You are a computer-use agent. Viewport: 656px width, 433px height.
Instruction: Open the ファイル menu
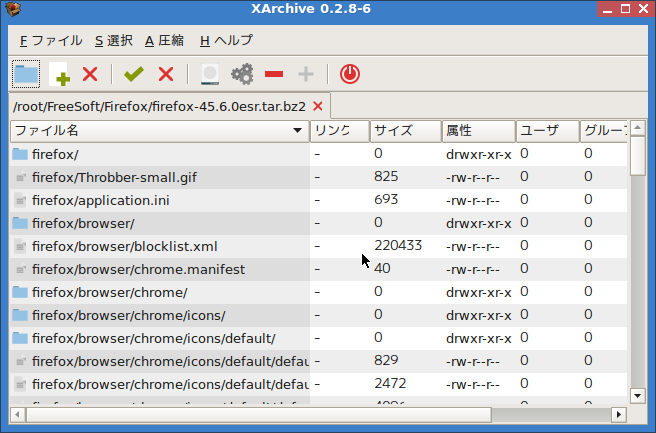(51, 41)
